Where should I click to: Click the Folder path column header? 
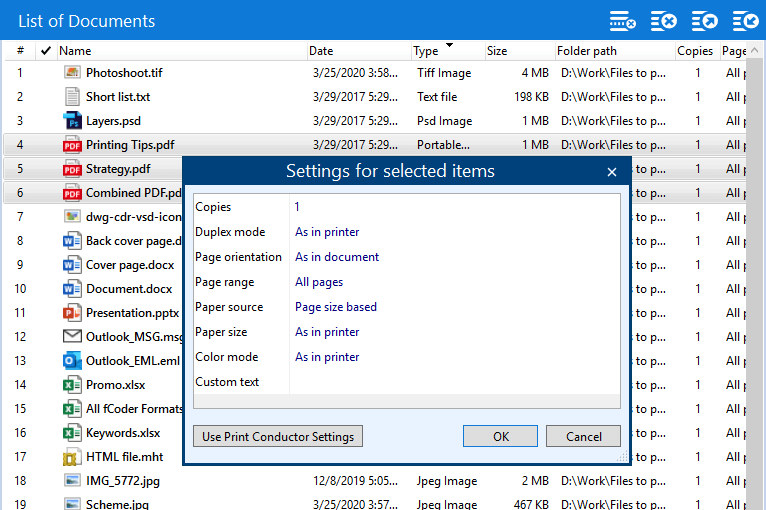(x=588, y=51)
